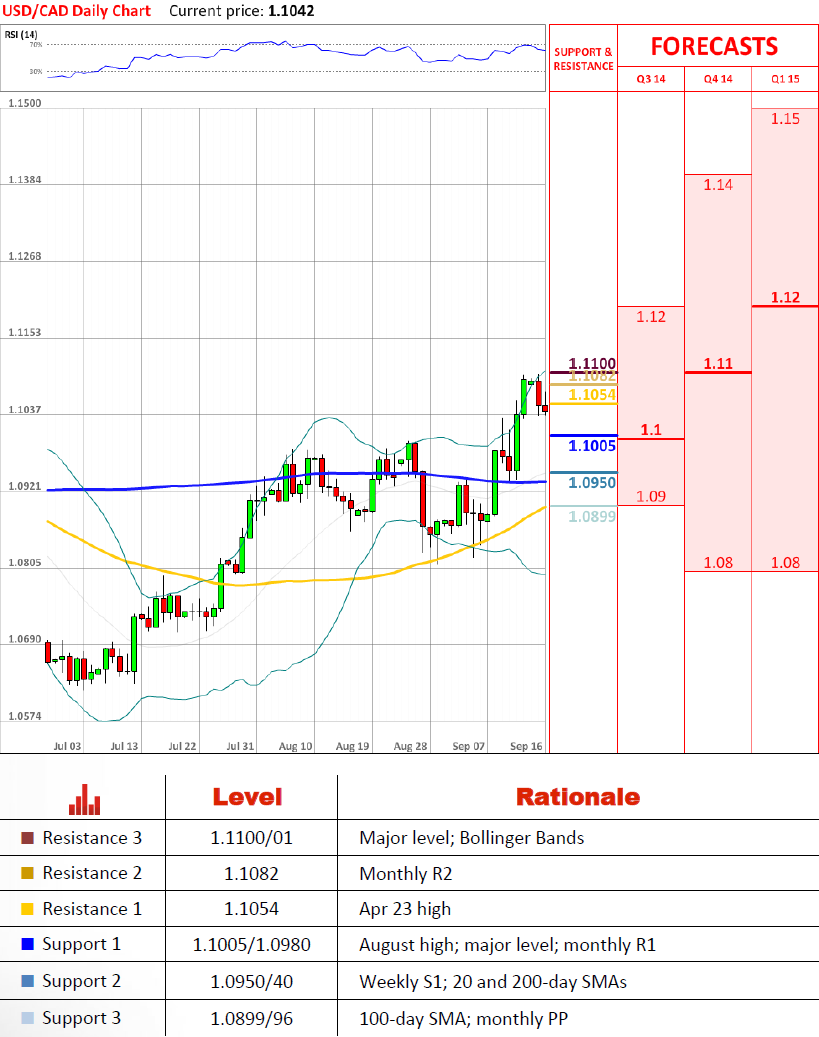This screenshot has width=819, height=1037.
Task: Click the Support 2 steel blue swatch
Action: (x=27, y=981)
